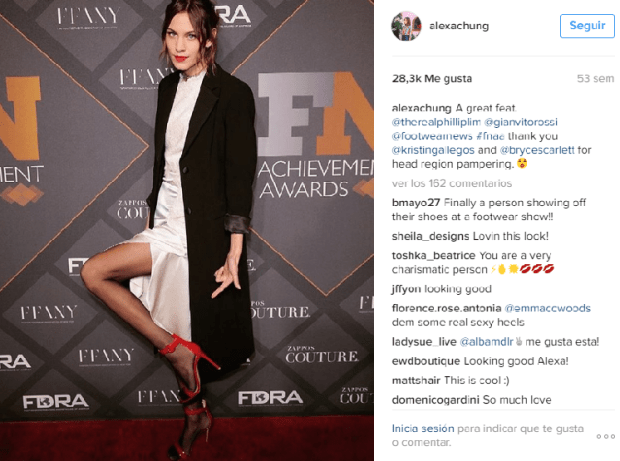
Task: Open the 53 sem post timestamp
Action: [x=595, y=79]
